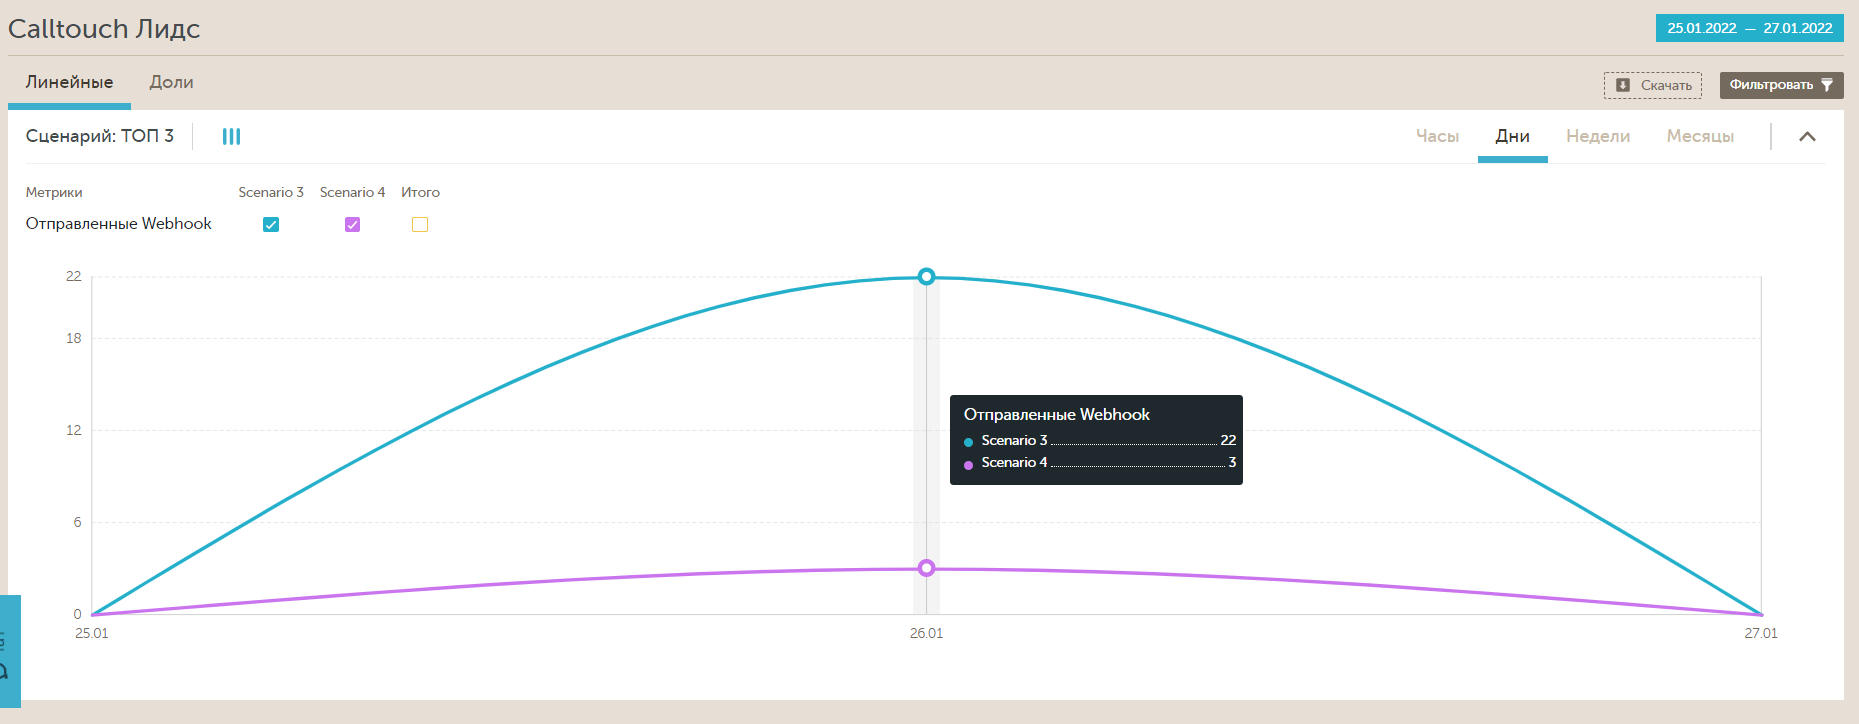Switch to the Доли tab
Screen dimensions: 1859x724
tap(171, 83)
